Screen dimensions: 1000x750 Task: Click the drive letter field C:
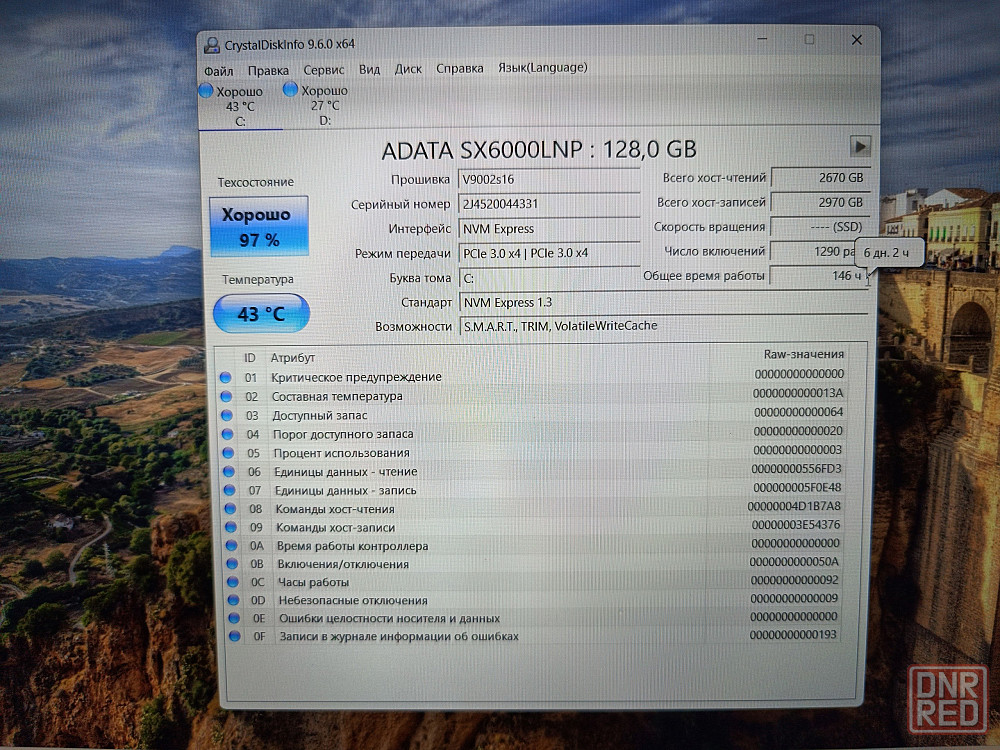point(548,278)
